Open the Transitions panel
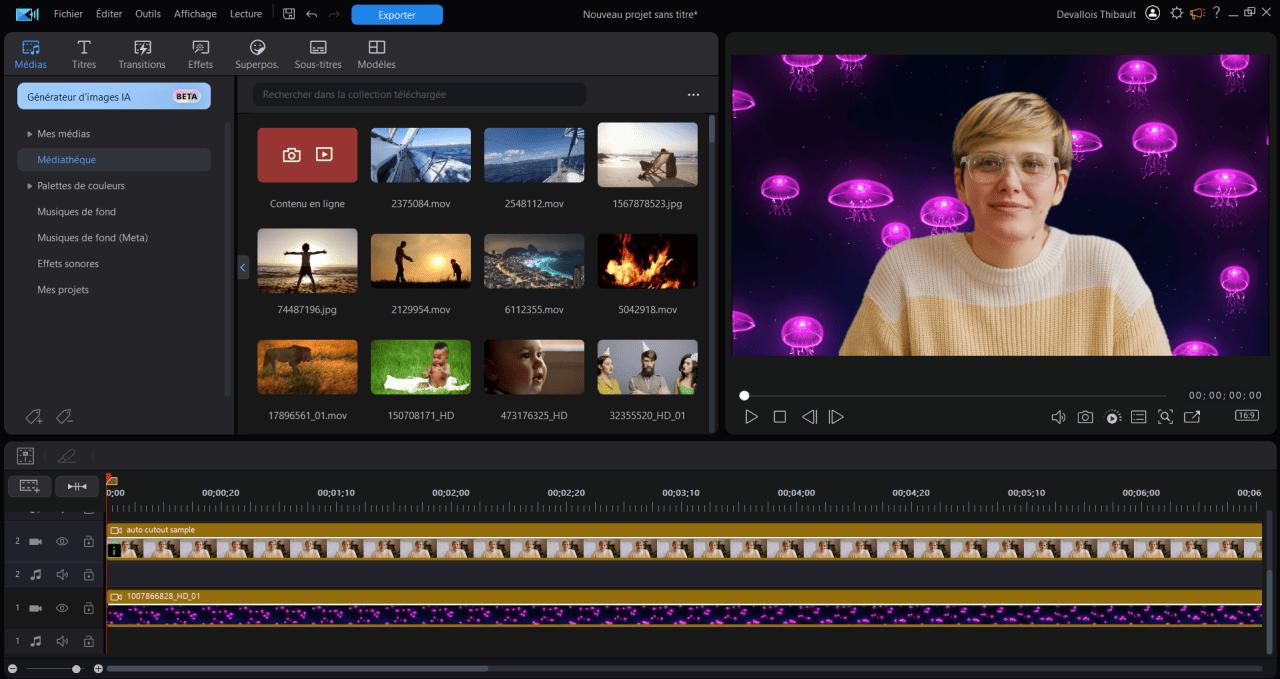This screenshot has height=679, width=1280. (142, 54)
